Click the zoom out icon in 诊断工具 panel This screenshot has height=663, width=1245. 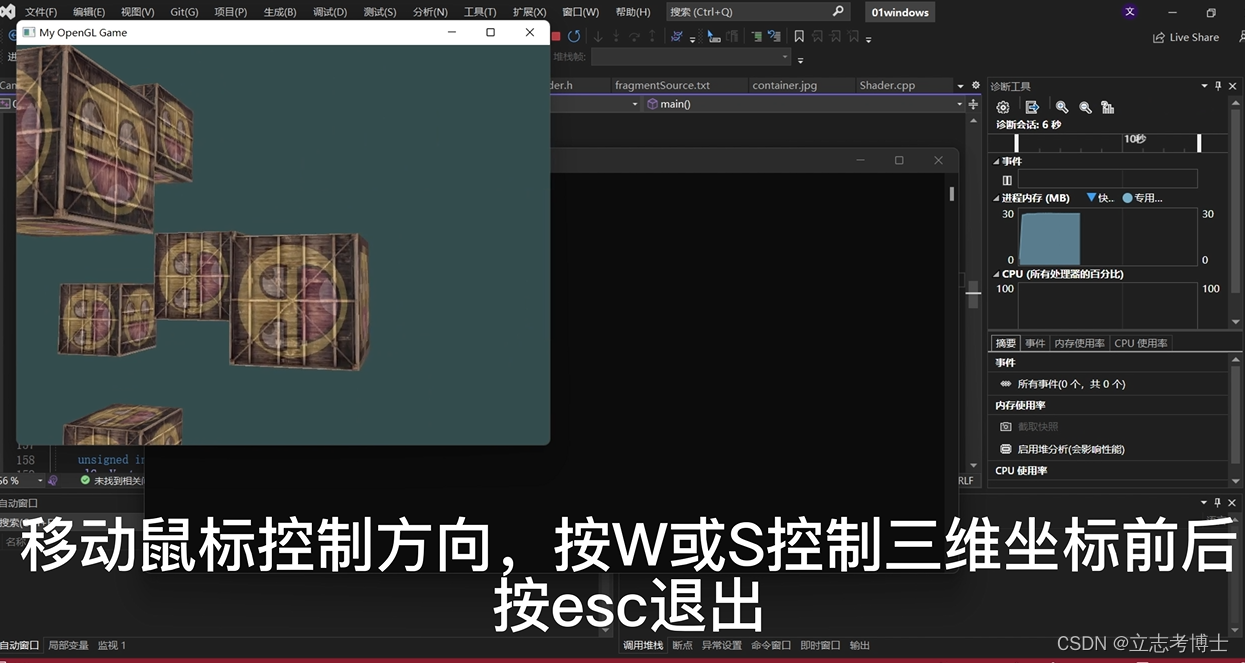[x=1085, y=108]
